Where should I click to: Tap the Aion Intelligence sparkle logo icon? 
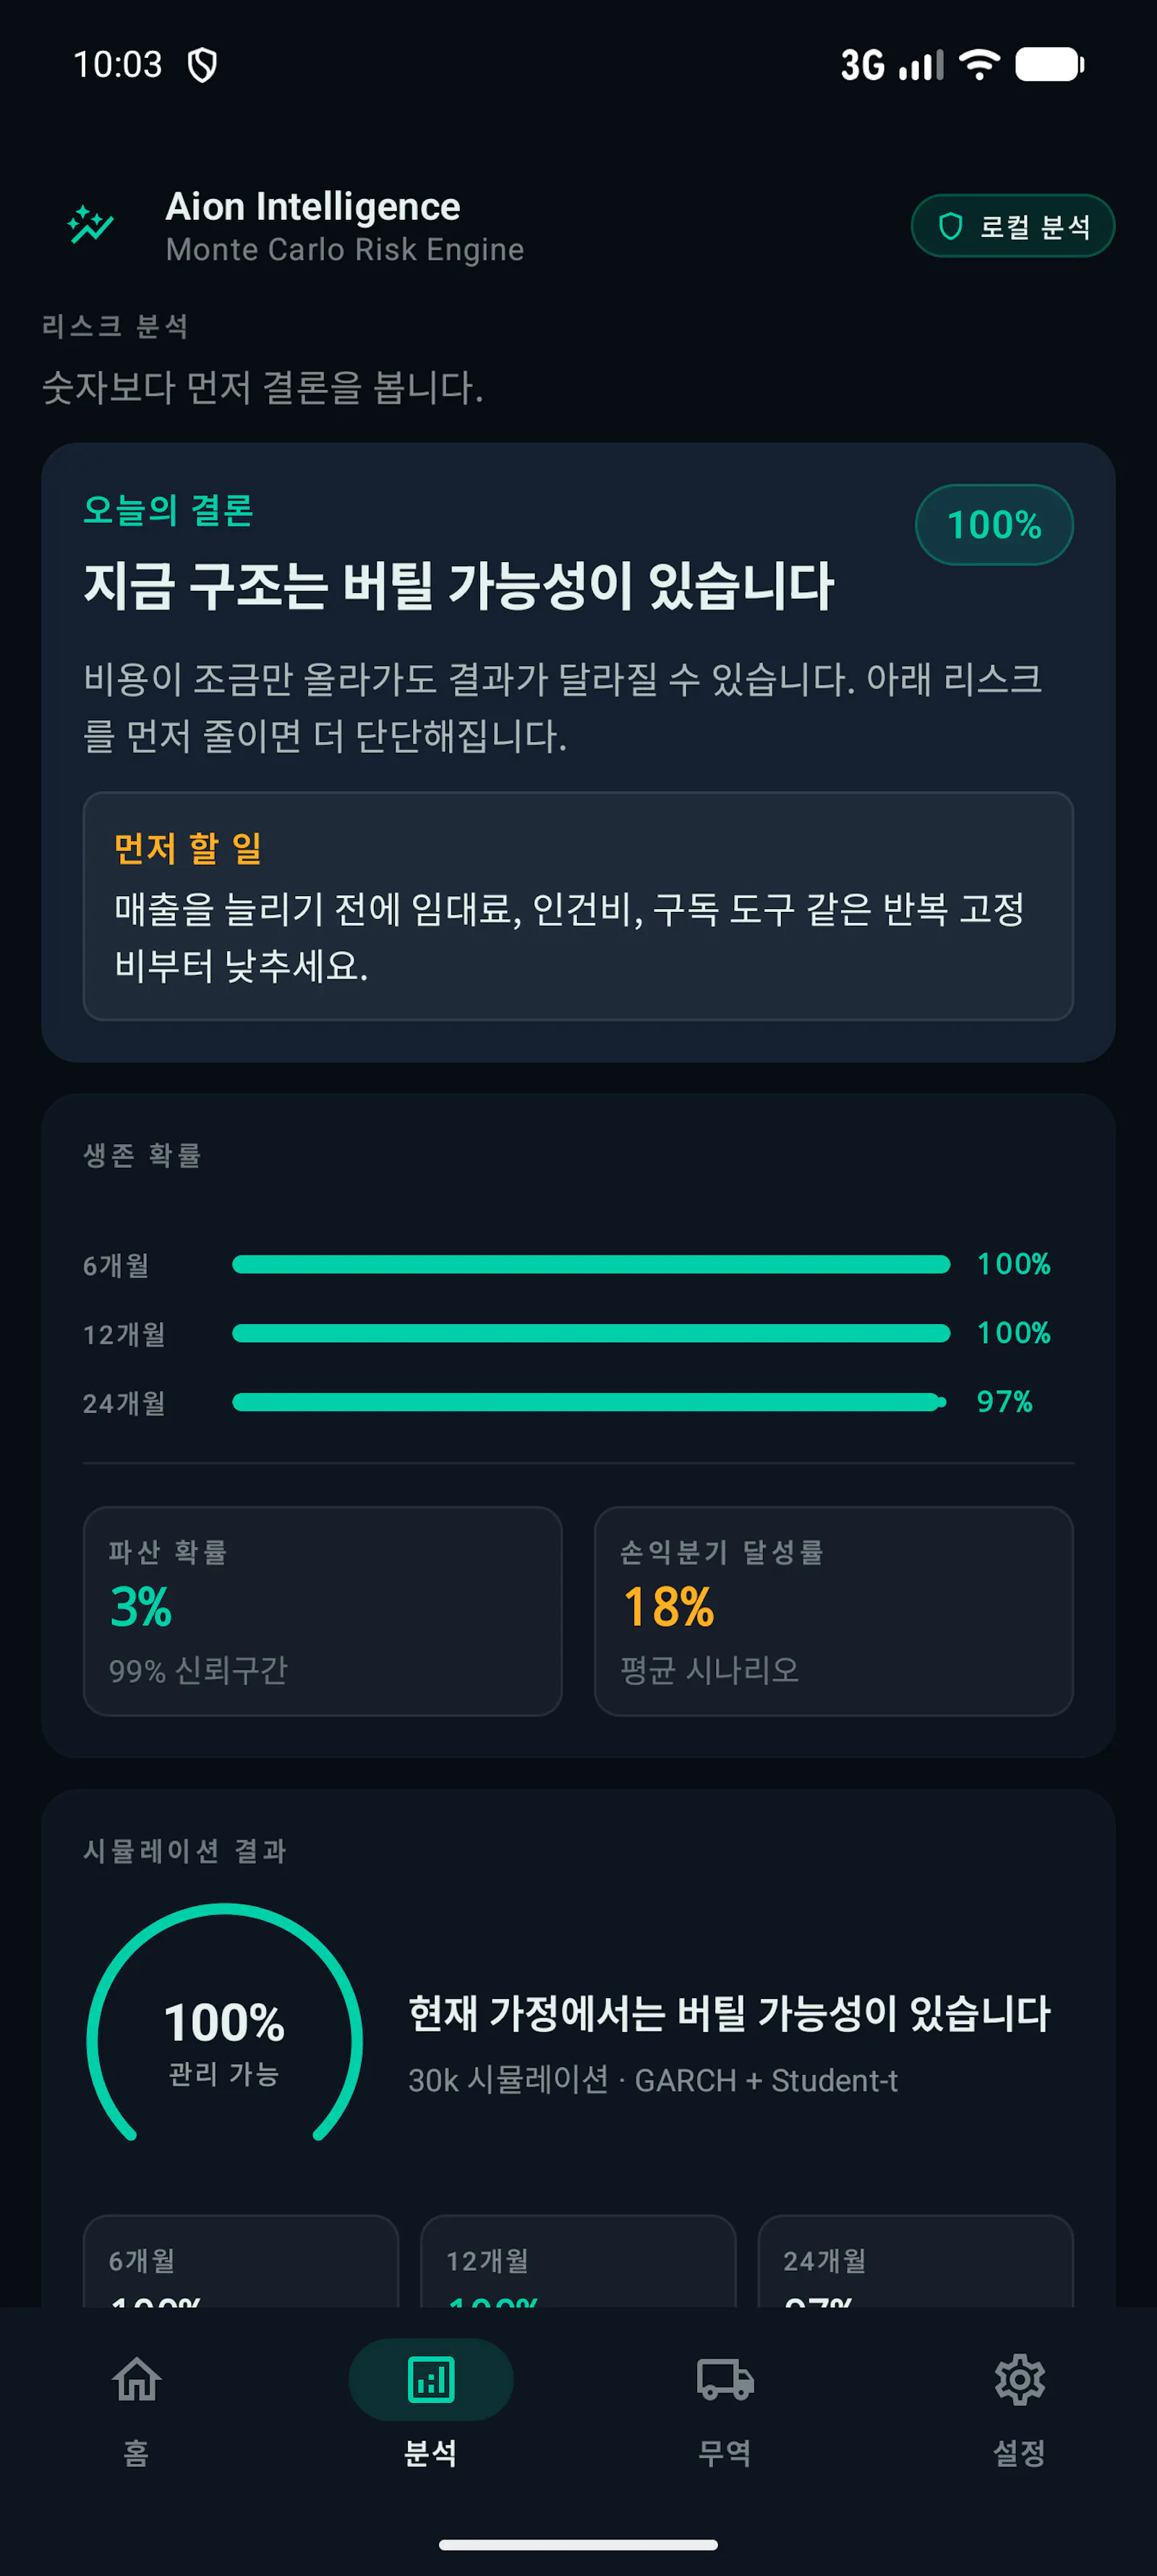tap(91, 225)
